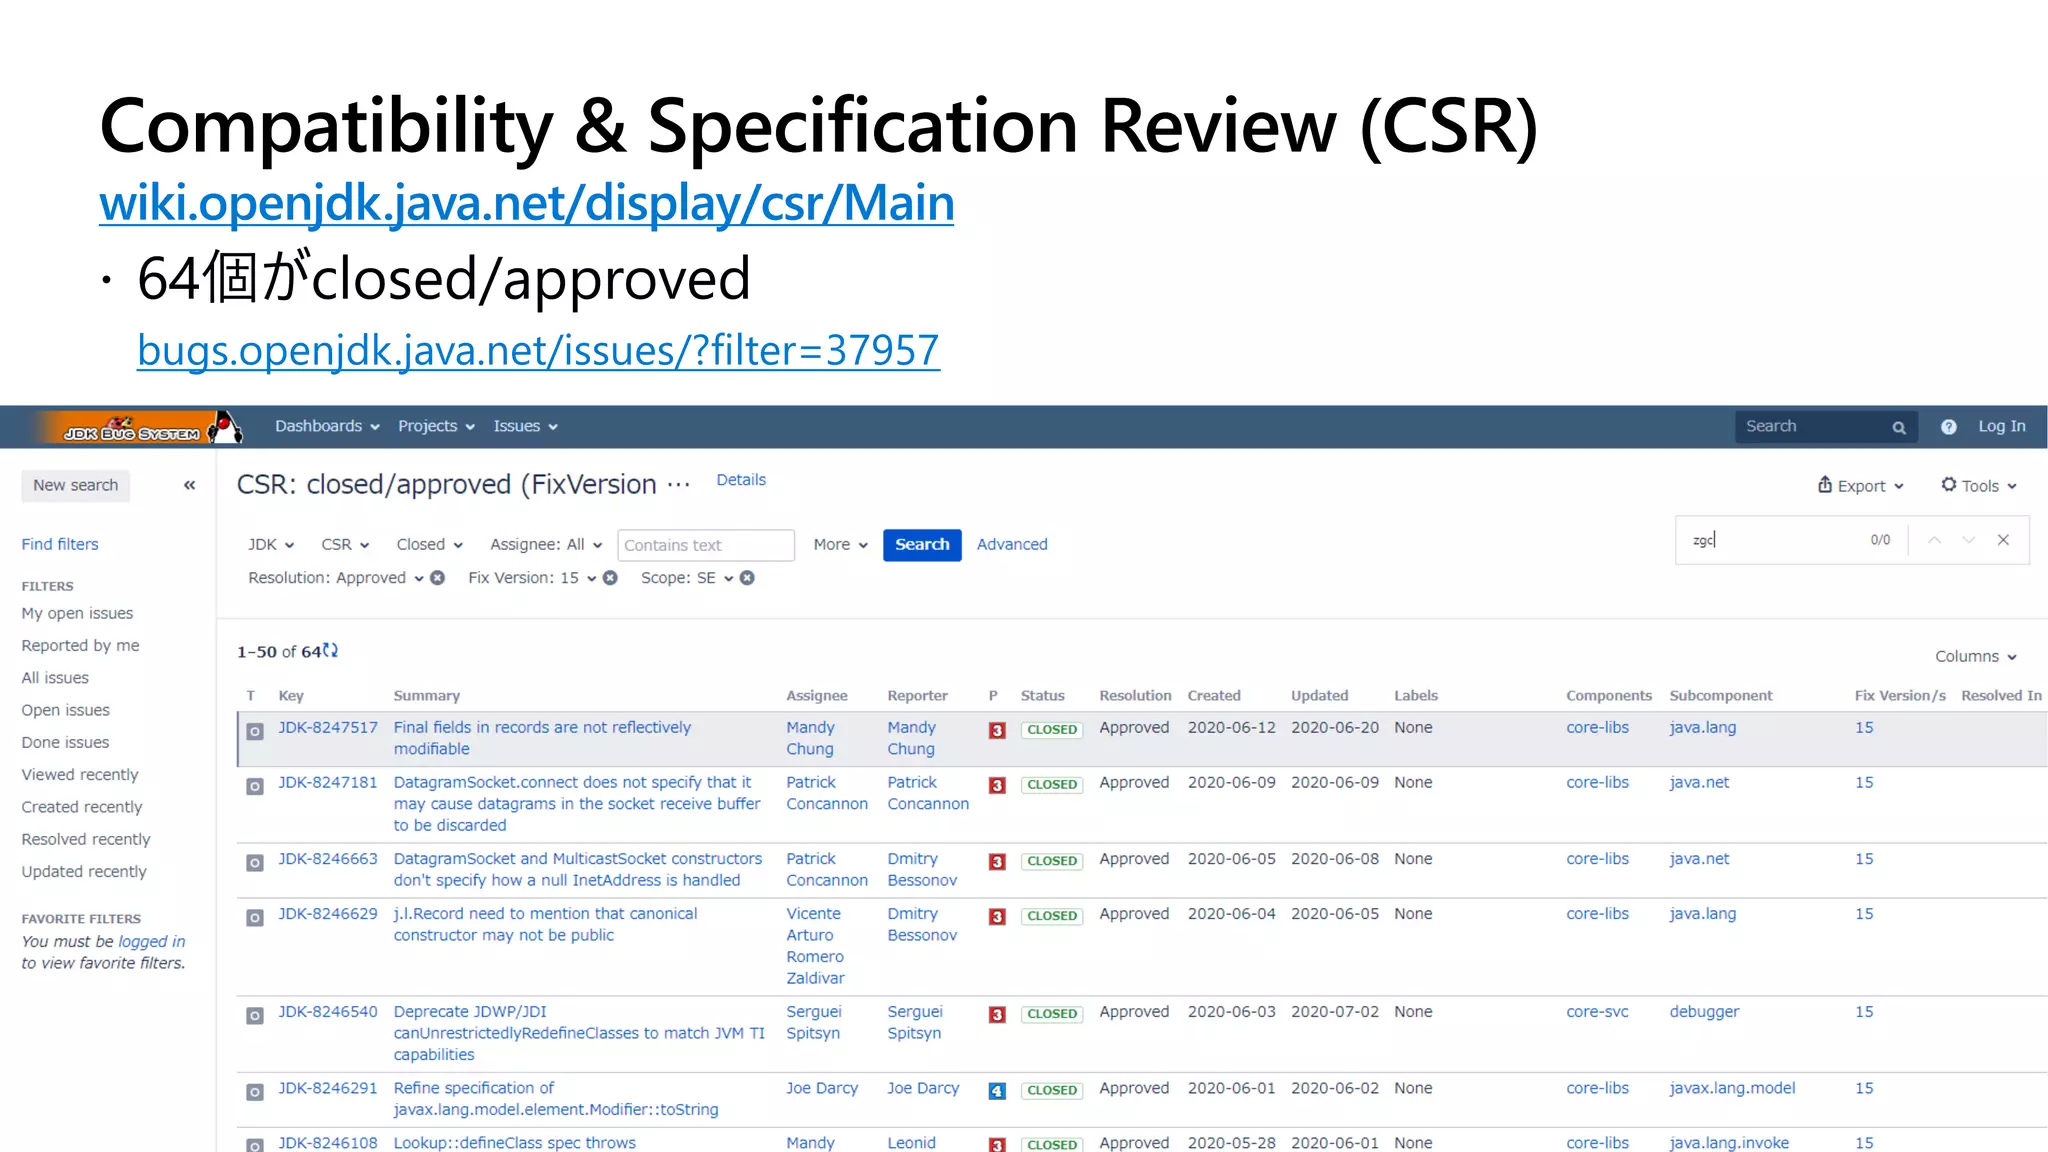Click the Log In link
Viewport: 2048px width, 1152px height.
(2002, 426)
